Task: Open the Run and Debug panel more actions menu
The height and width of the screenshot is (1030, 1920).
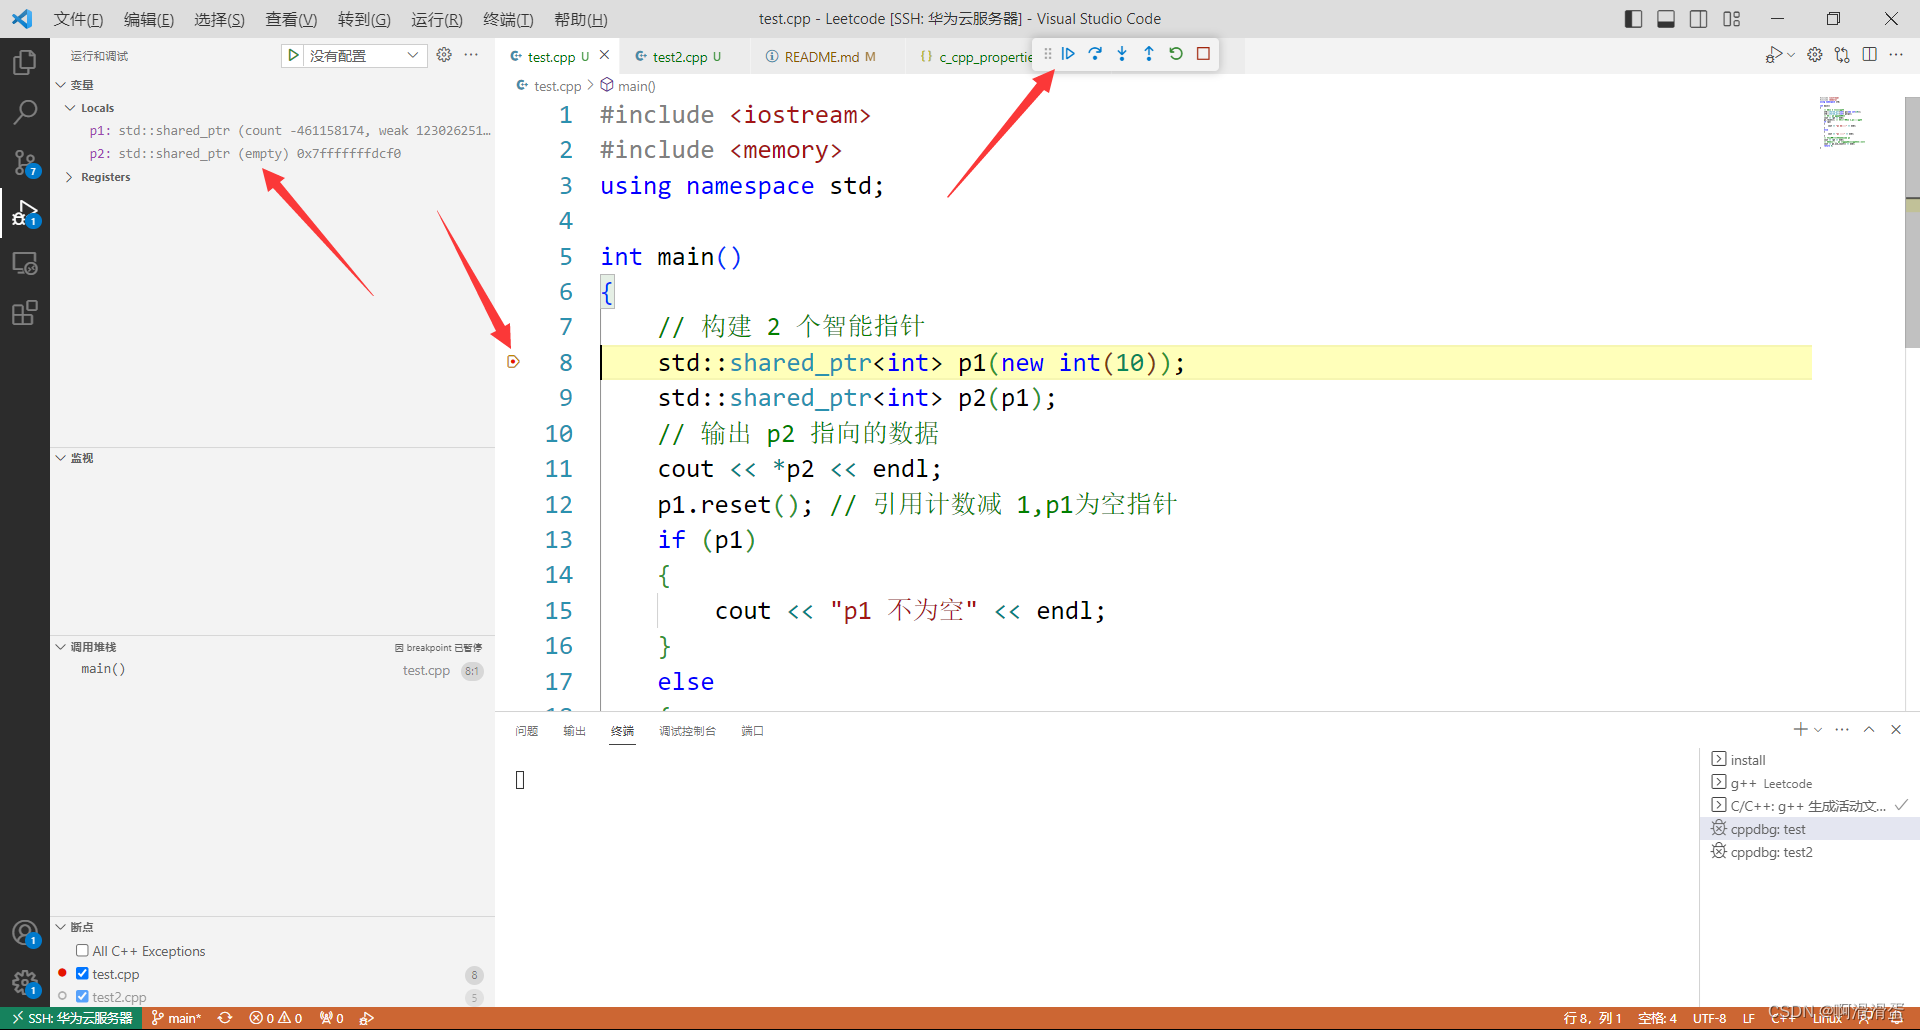Action: point(471,55)
